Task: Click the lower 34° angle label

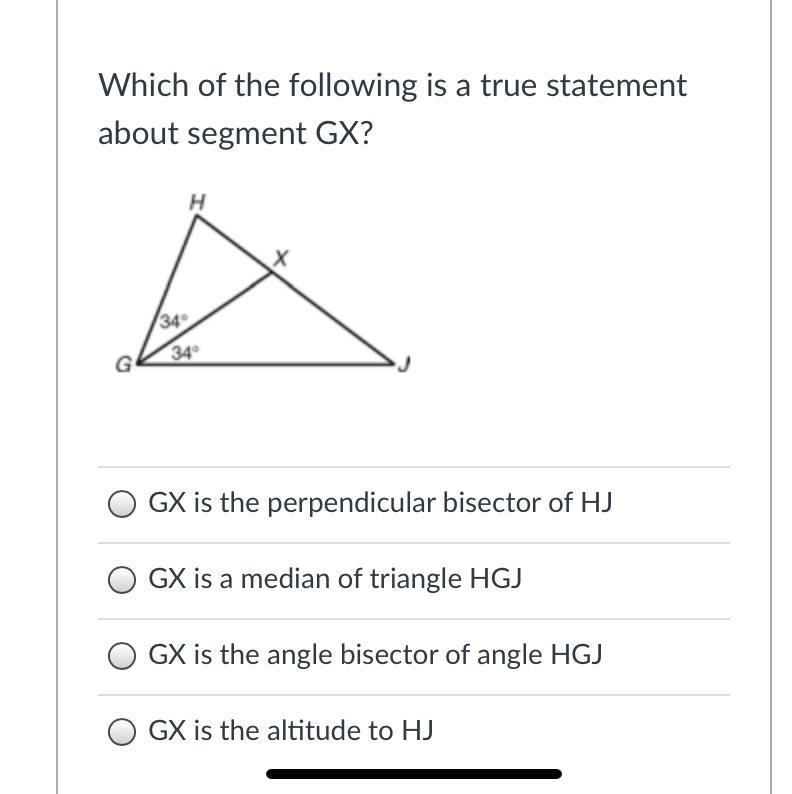Action: click(185, 352)
